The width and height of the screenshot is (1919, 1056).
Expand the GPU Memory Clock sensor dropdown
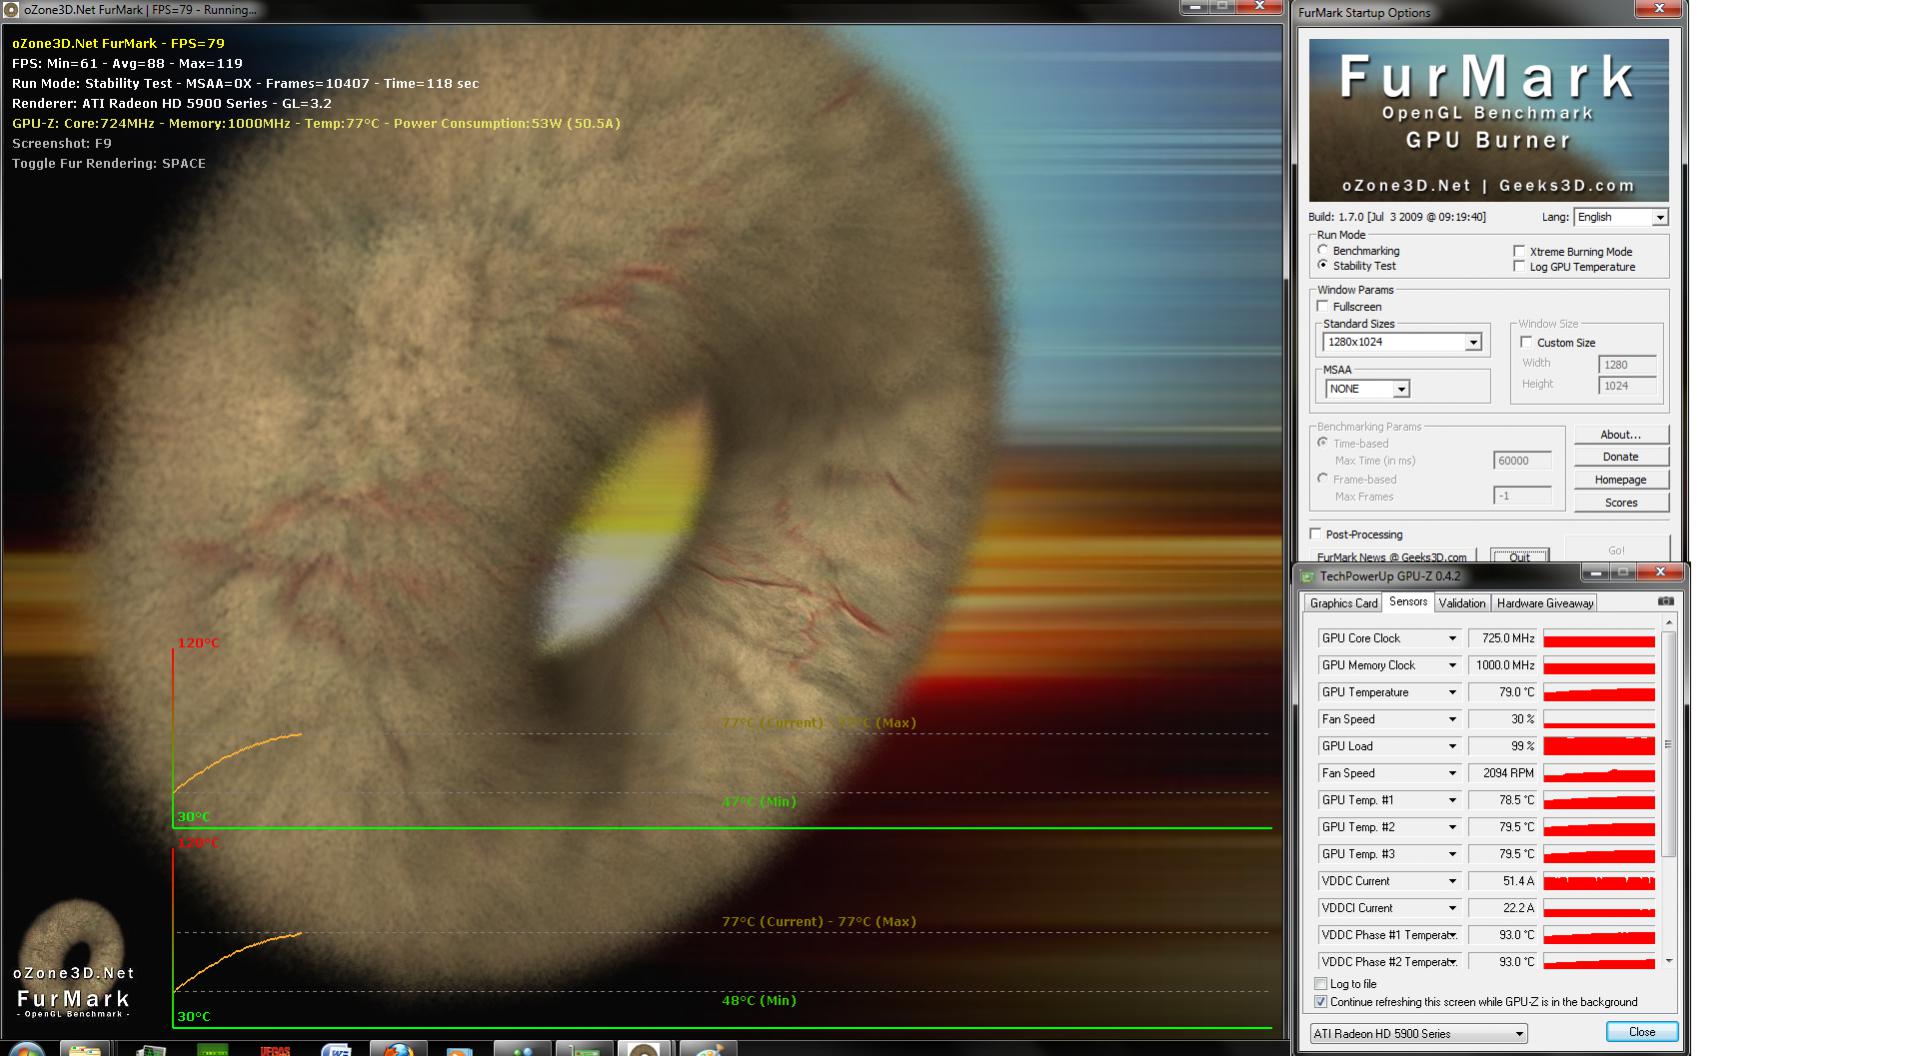point(1389,665)
